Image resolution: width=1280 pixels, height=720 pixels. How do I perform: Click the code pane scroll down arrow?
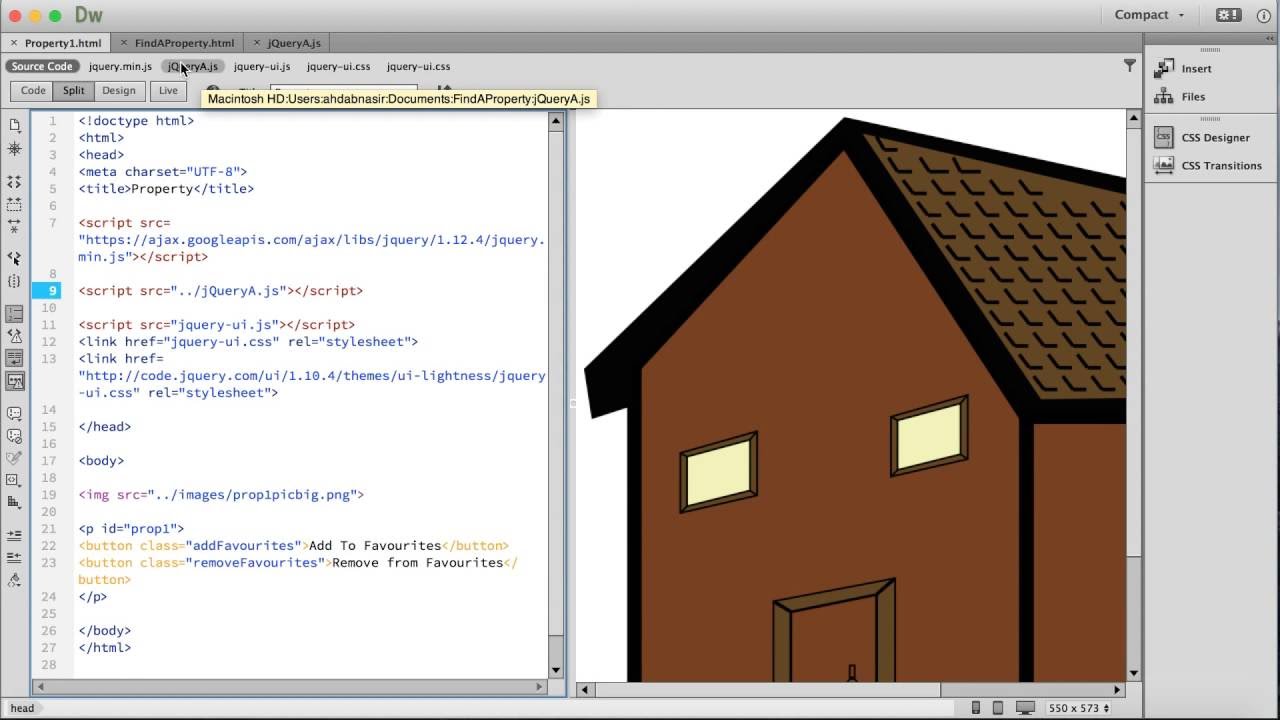click(556, 670)
